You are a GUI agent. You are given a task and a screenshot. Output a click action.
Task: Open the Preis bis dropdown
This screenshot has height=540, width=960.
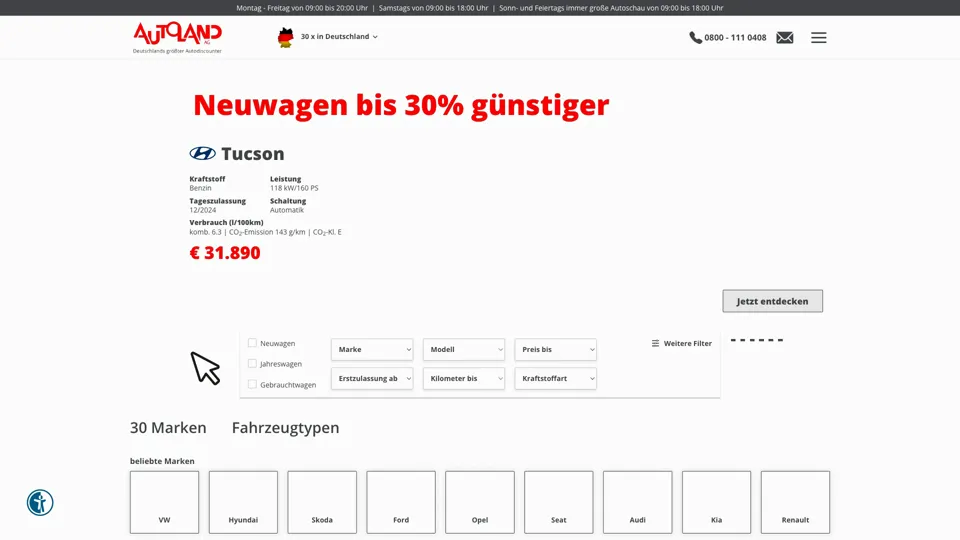click(x=556, y=350)
